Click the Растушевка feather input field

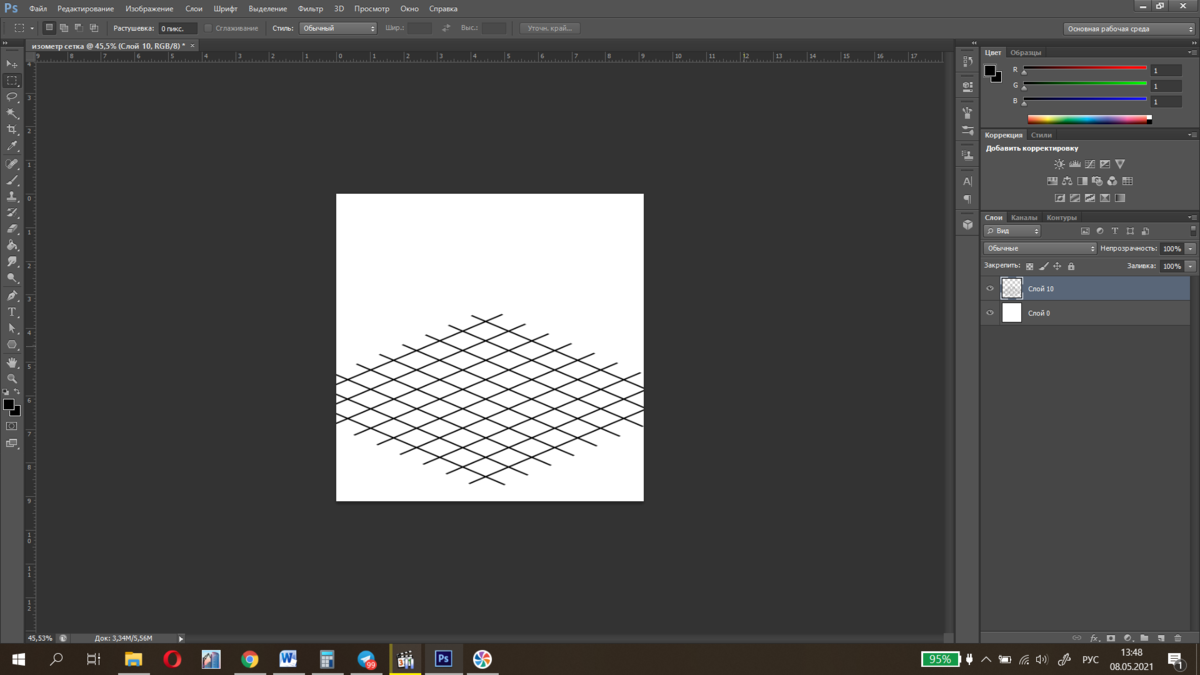coord(178,28)
